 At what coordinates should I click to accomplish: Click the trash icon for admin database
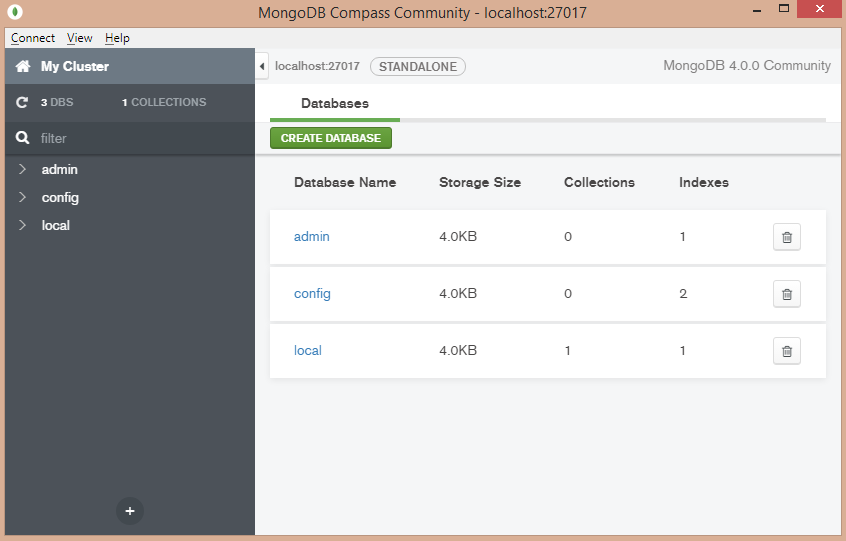[x=786, y=237]
